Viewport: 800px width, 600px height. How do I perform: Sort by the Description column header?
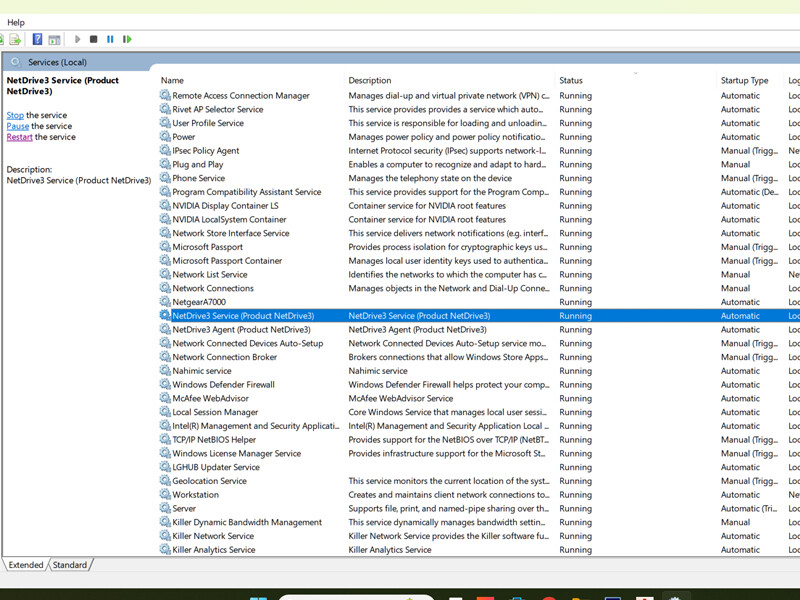pyautogui.click(x=370, y=81)
